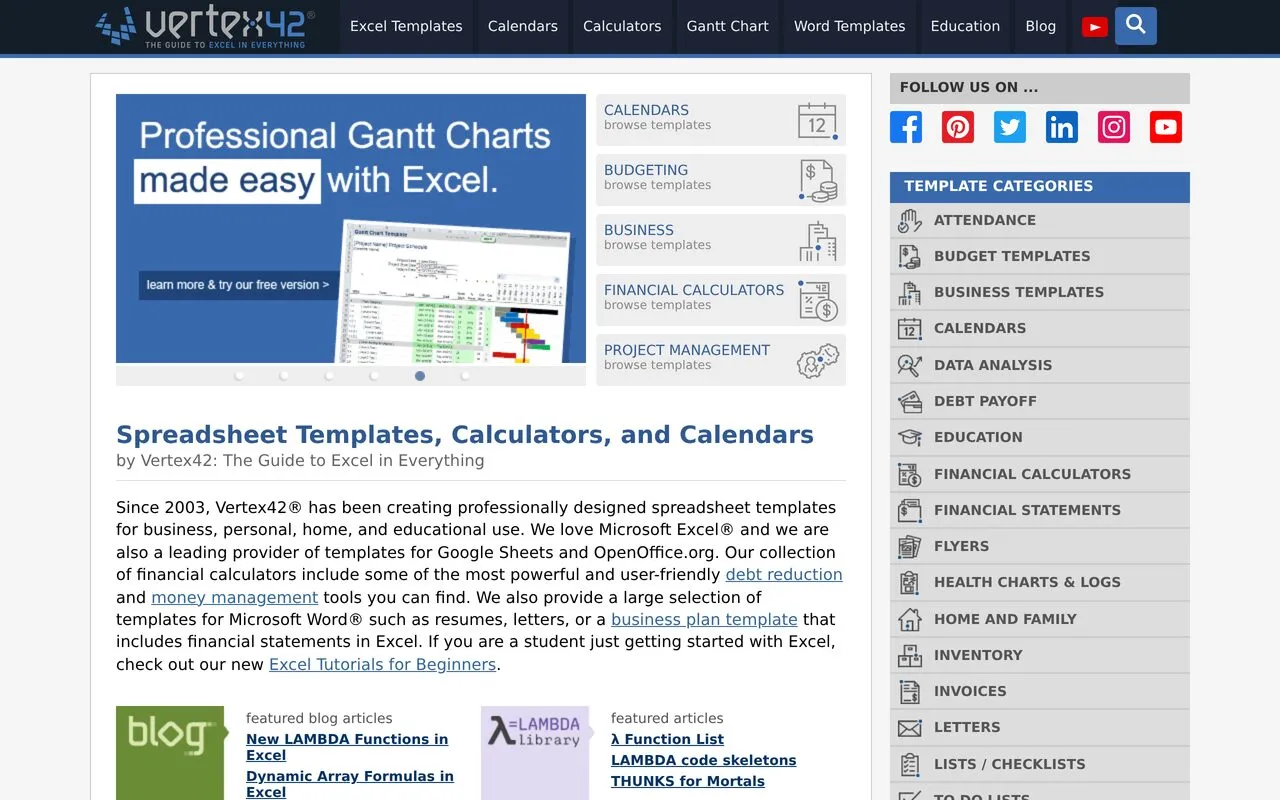Select the active fifth carousel dot
The image size is (1280, 800).
pyautogui.click(x=420, y=376)
